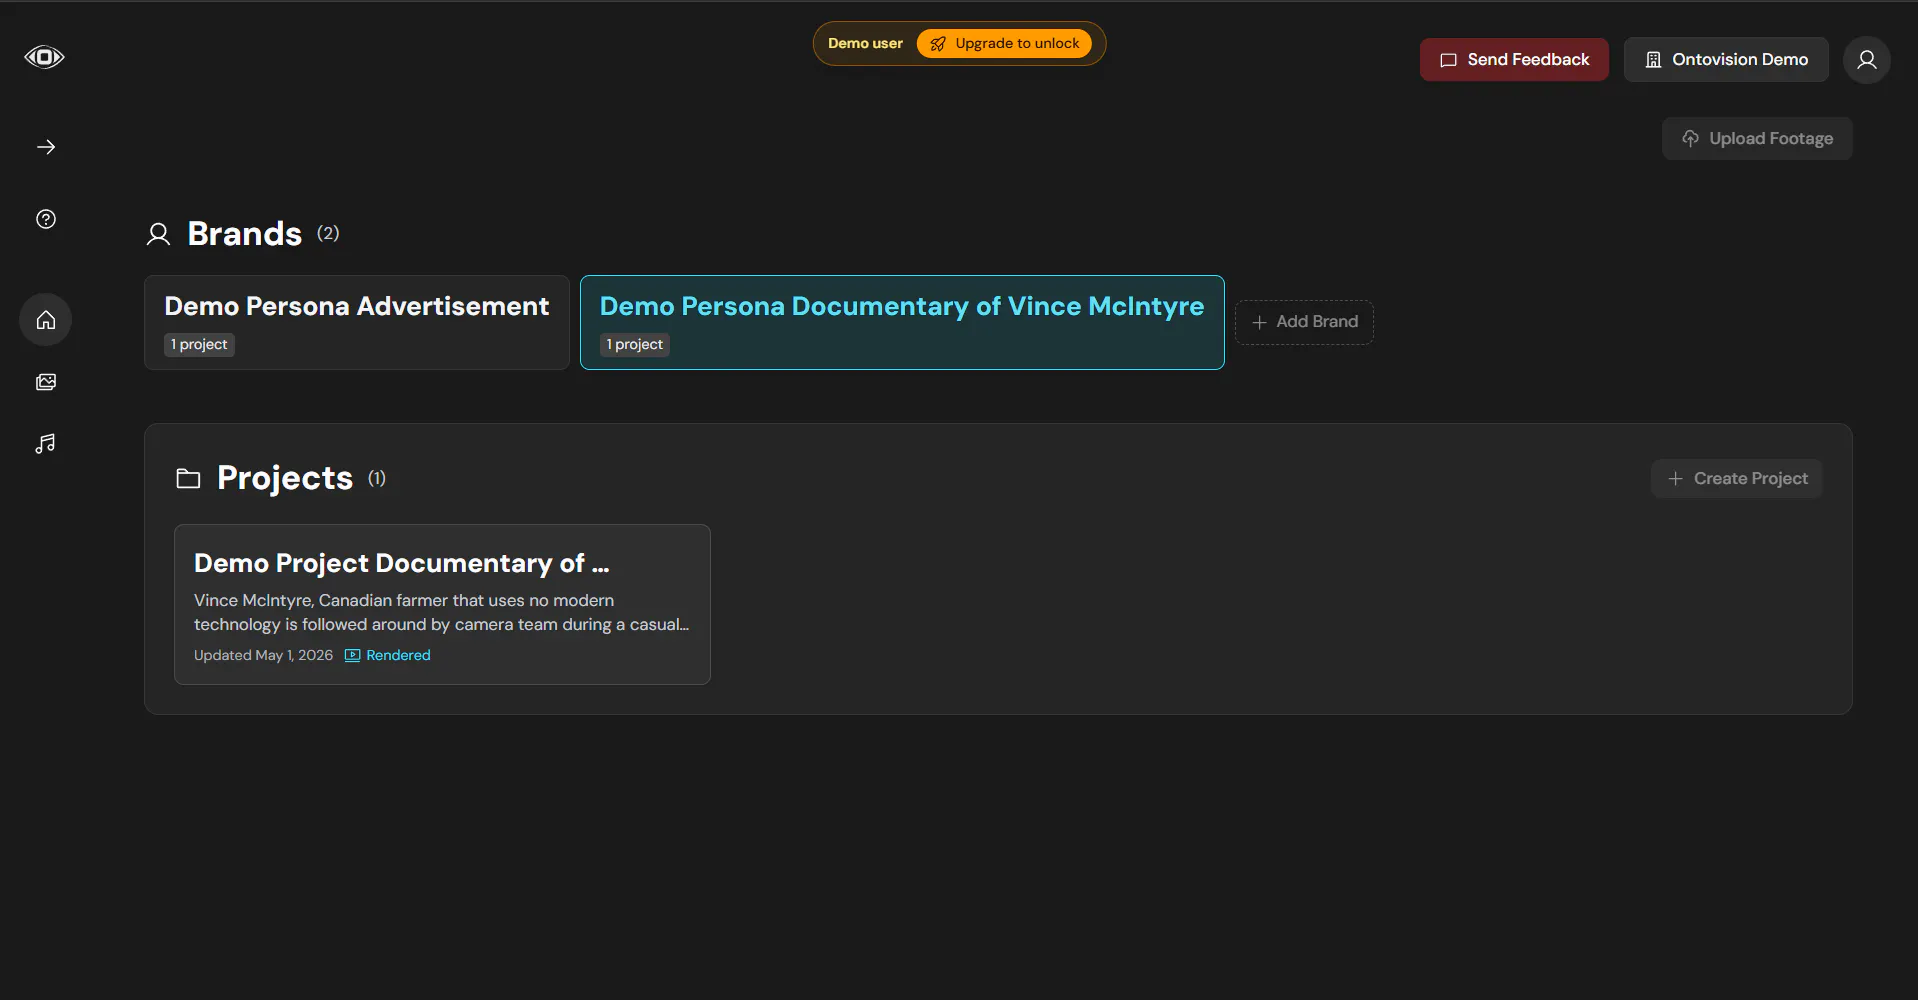Click the person icon beside Brands
The image size is (1918, 1000).
tap(158, 235)
